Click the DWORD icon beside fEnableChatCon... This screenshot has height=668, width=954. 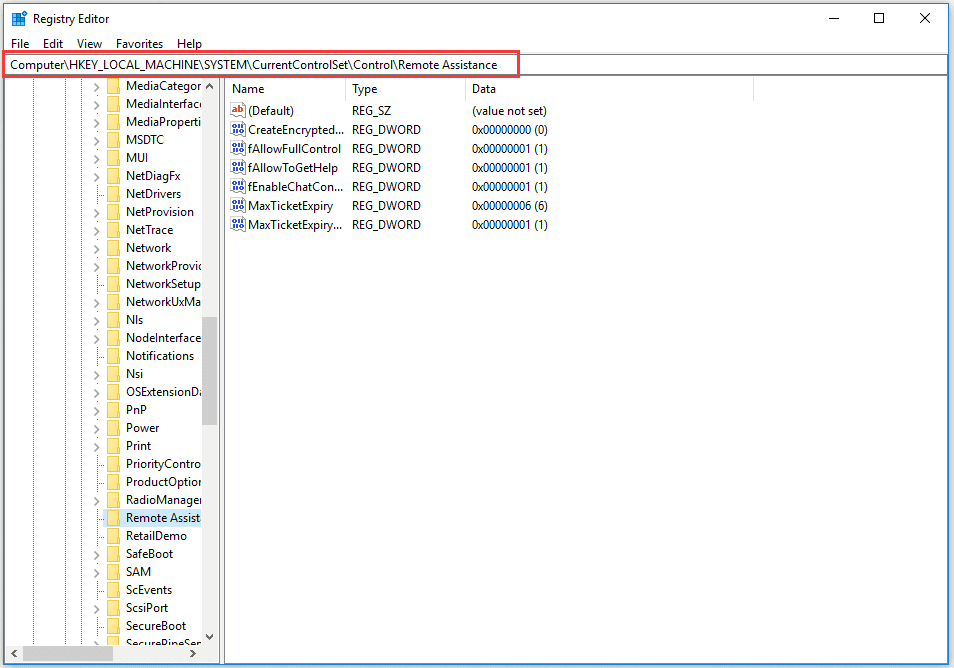tap(238, 186)
